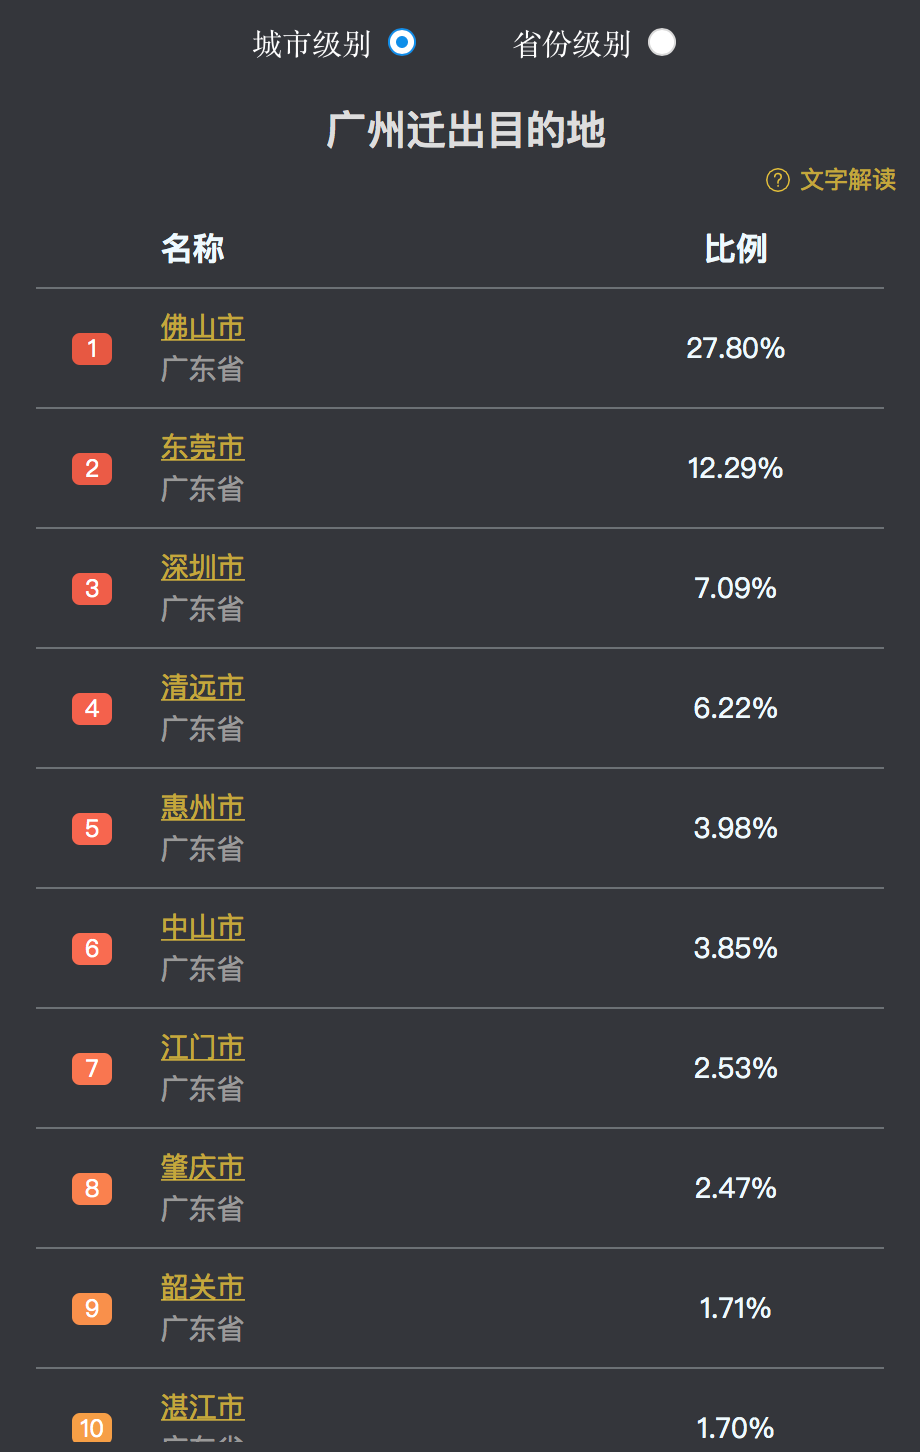The height and width of the screenshot is (1452, 920).
Task: Click the 韶关市 link
Action: pyautogui.click(x=203, y=1288)
